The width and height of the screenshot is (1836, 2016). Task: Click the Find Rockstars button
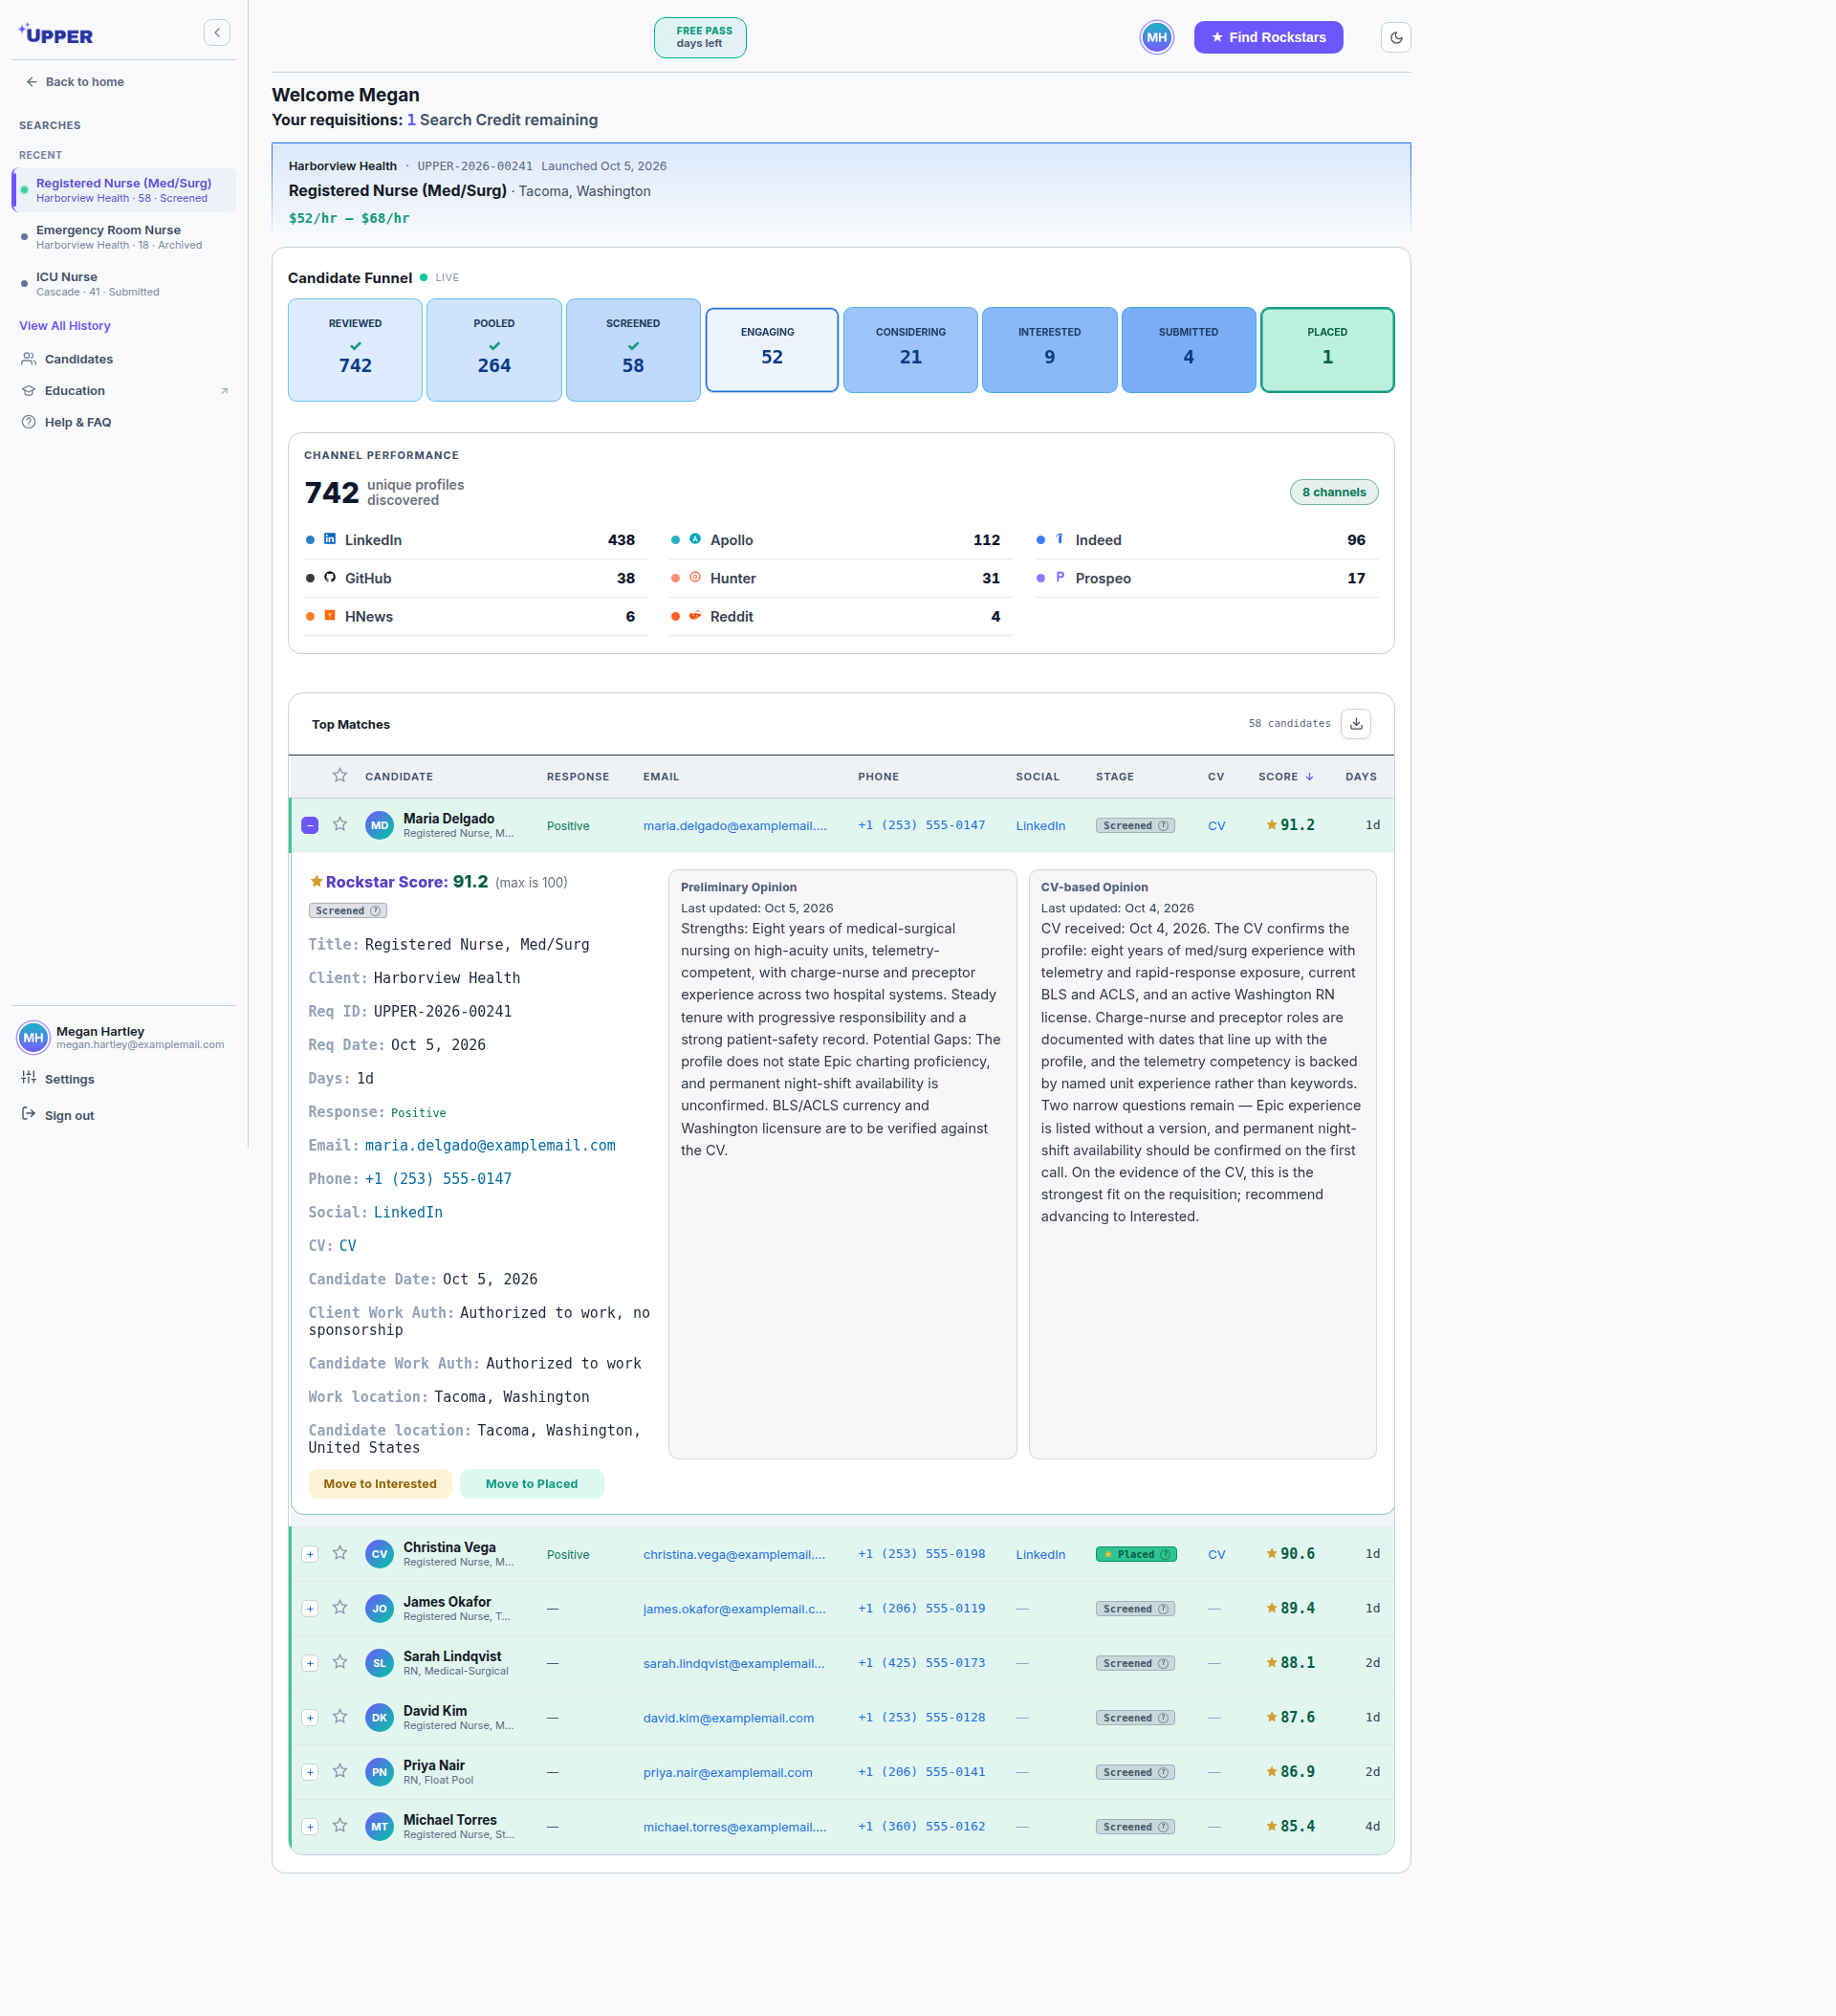pos(1268,38)
